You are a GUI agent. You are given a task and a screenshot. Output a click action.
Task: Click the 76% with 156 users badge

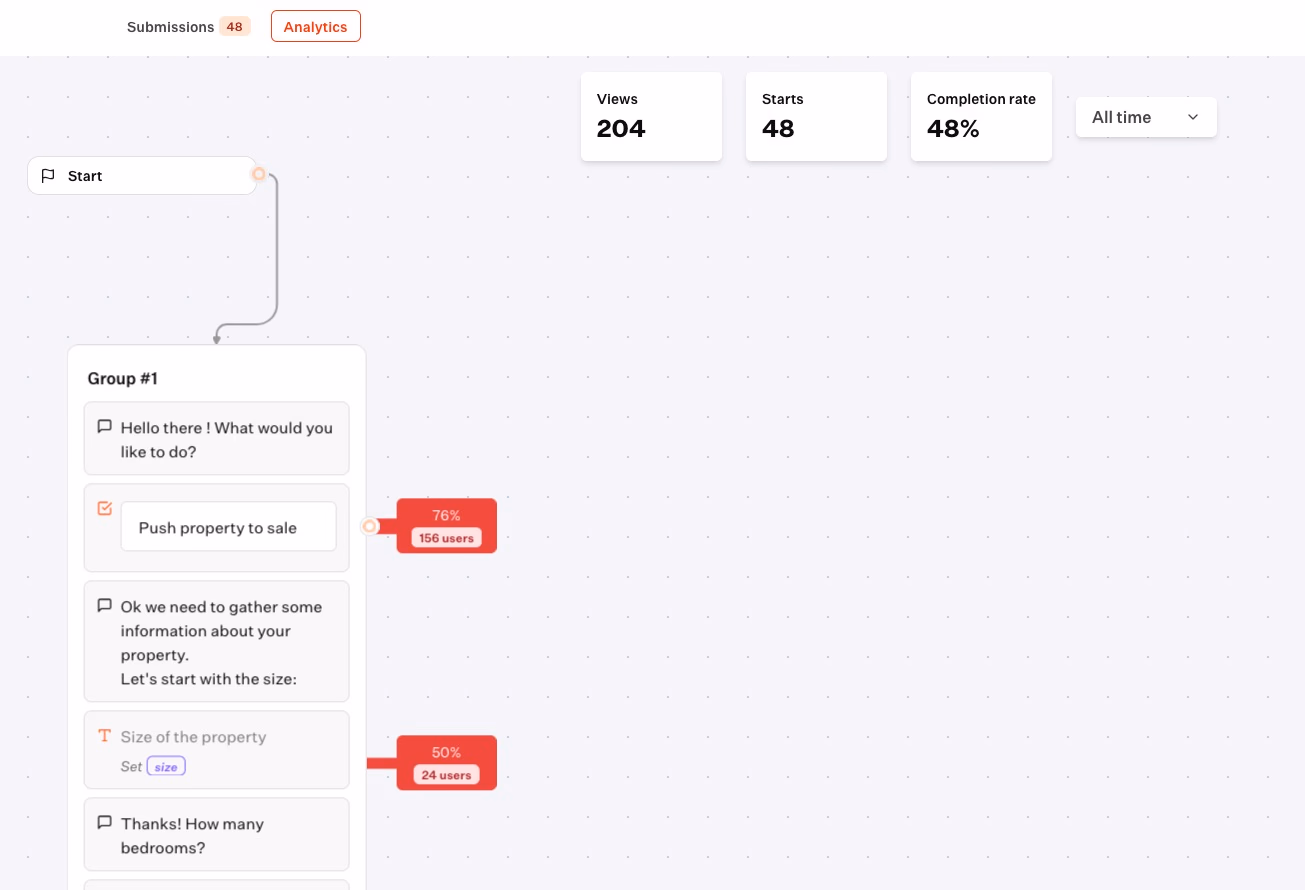(446, 526)
